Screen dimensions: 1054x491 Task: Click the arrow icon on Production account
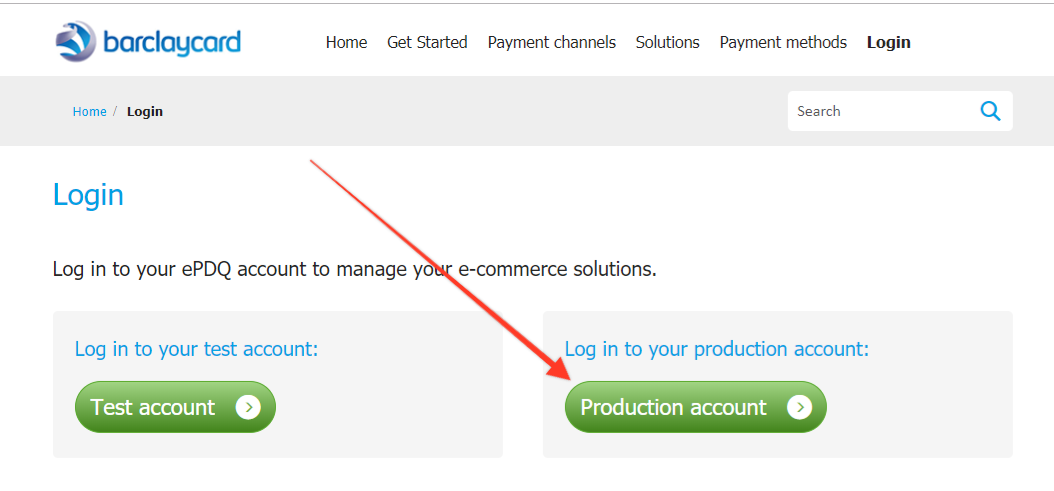tap(799, 407)
